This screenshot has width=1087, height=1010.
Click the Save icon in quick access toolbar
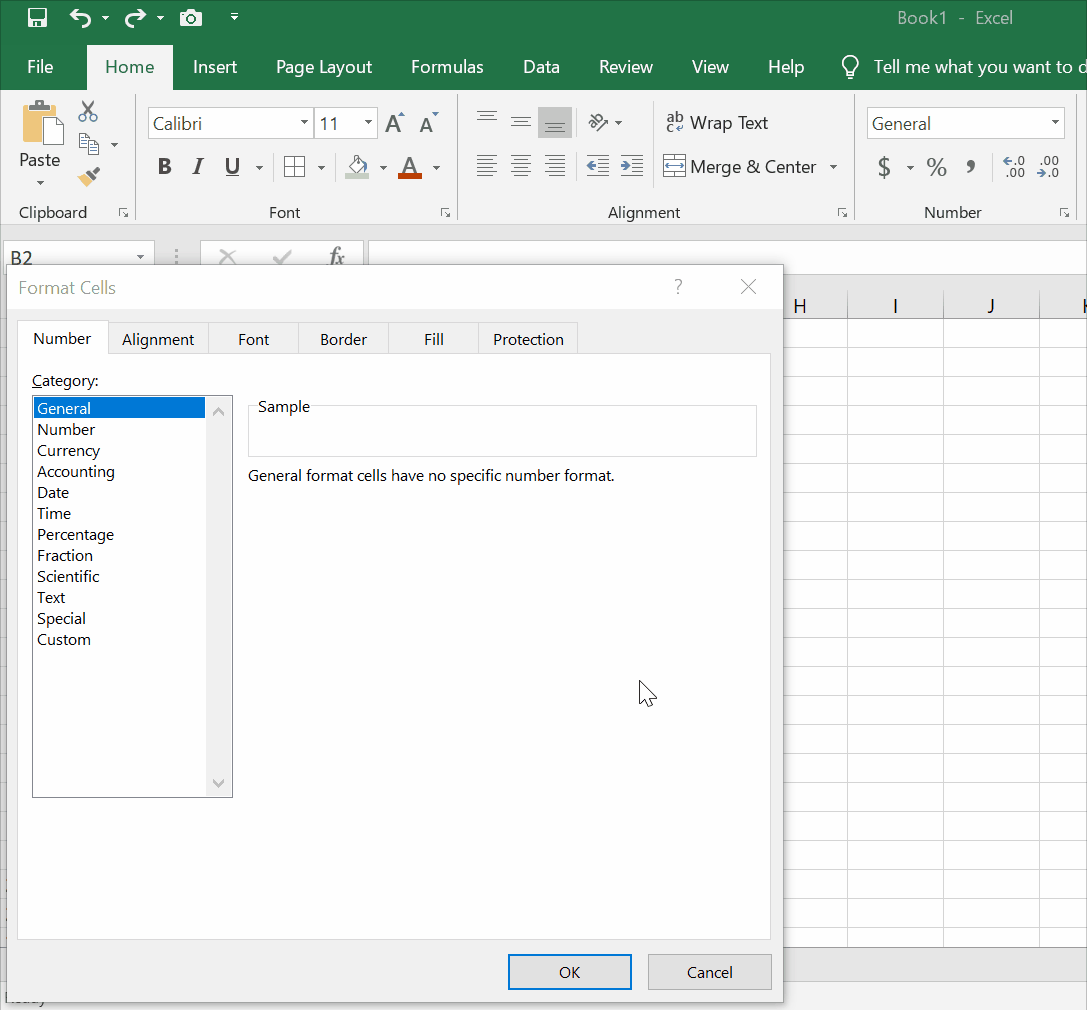(37, 17)
